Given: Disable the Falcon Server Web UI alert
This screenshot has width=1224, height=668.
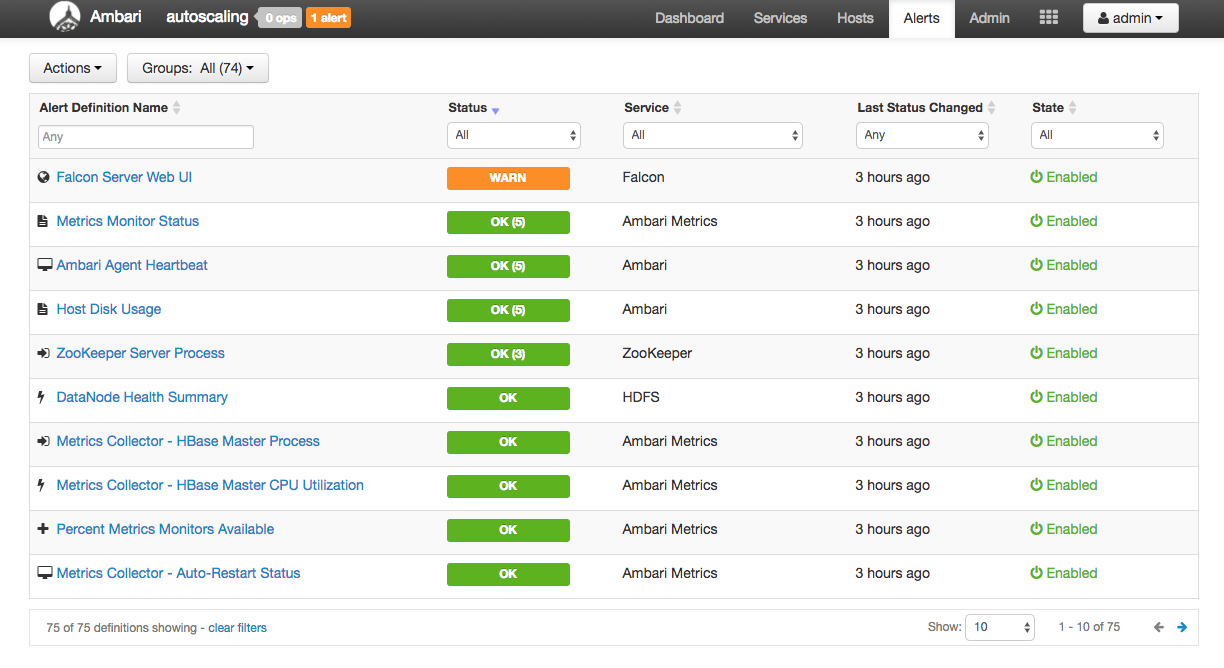Looking at the screenshot, I should 1063,177.
